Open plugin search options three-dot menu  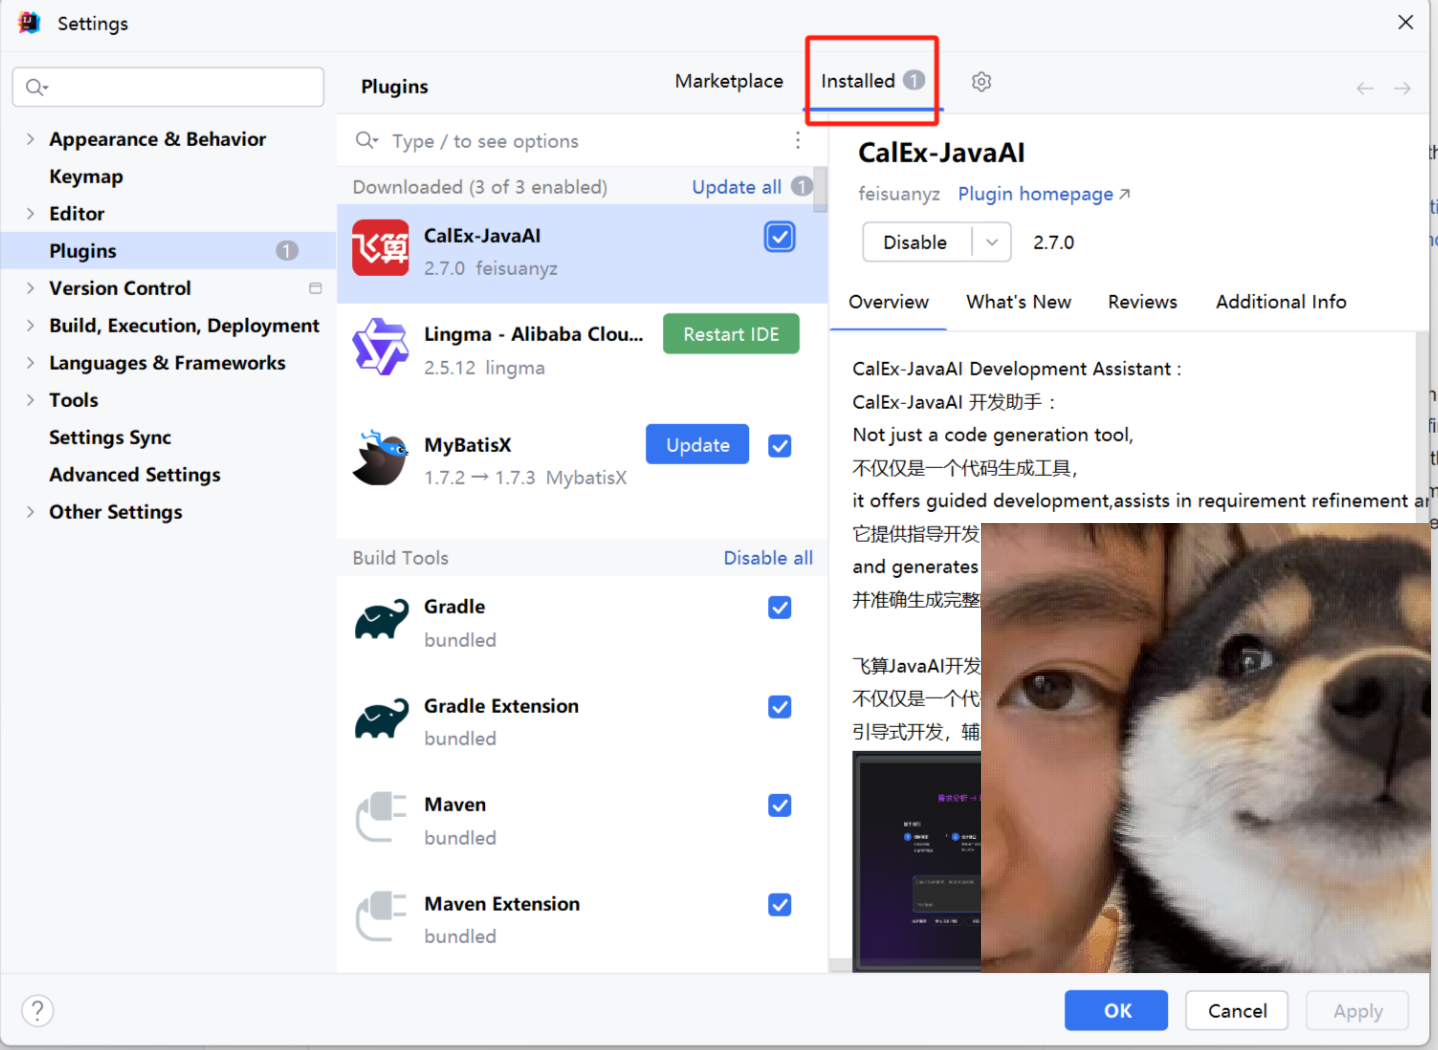point(797,140)
